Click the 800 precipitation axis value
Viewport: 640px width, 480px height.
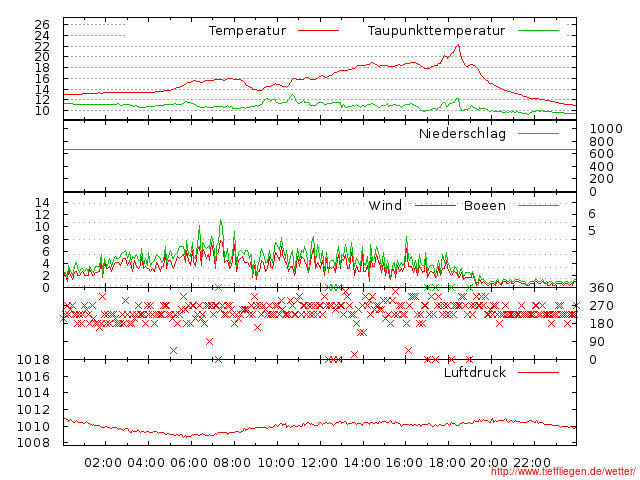click(x=601, y=142)
